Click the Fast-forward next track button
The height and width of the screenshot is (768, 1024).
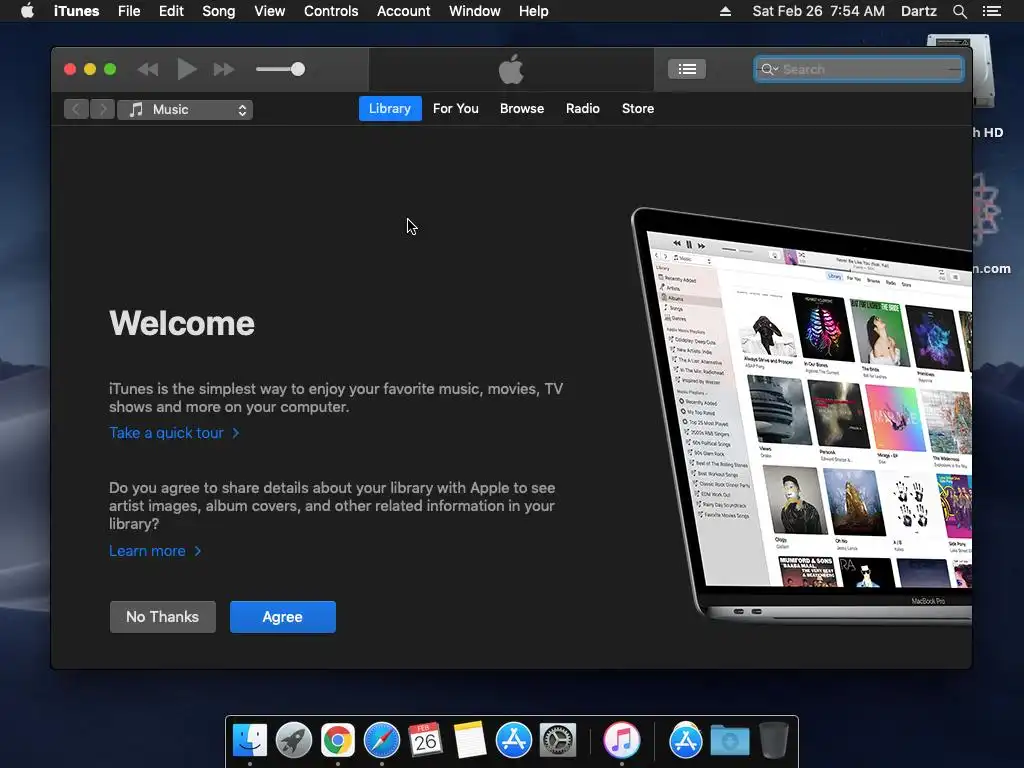[223, 69]
